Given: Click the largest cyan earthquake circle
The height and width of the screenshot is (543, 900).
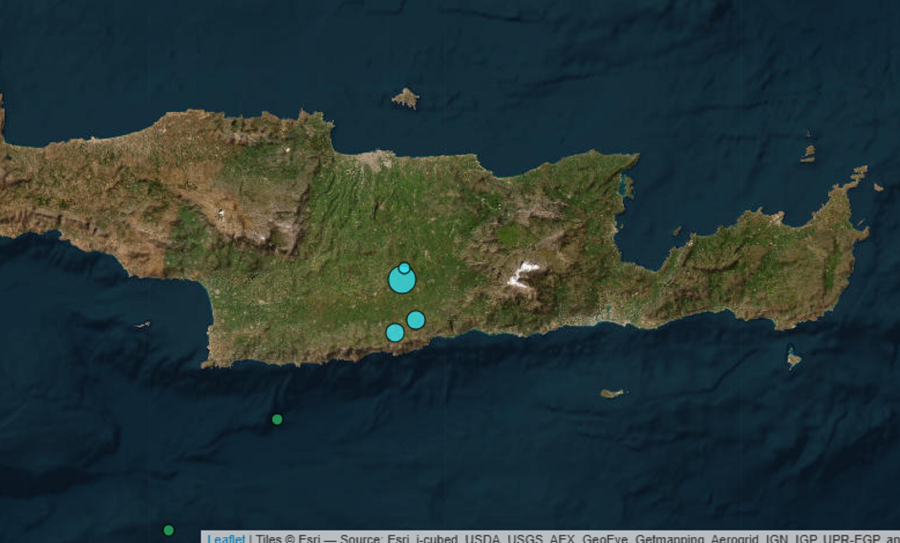Looking at the screenshot, I should 401,281.
